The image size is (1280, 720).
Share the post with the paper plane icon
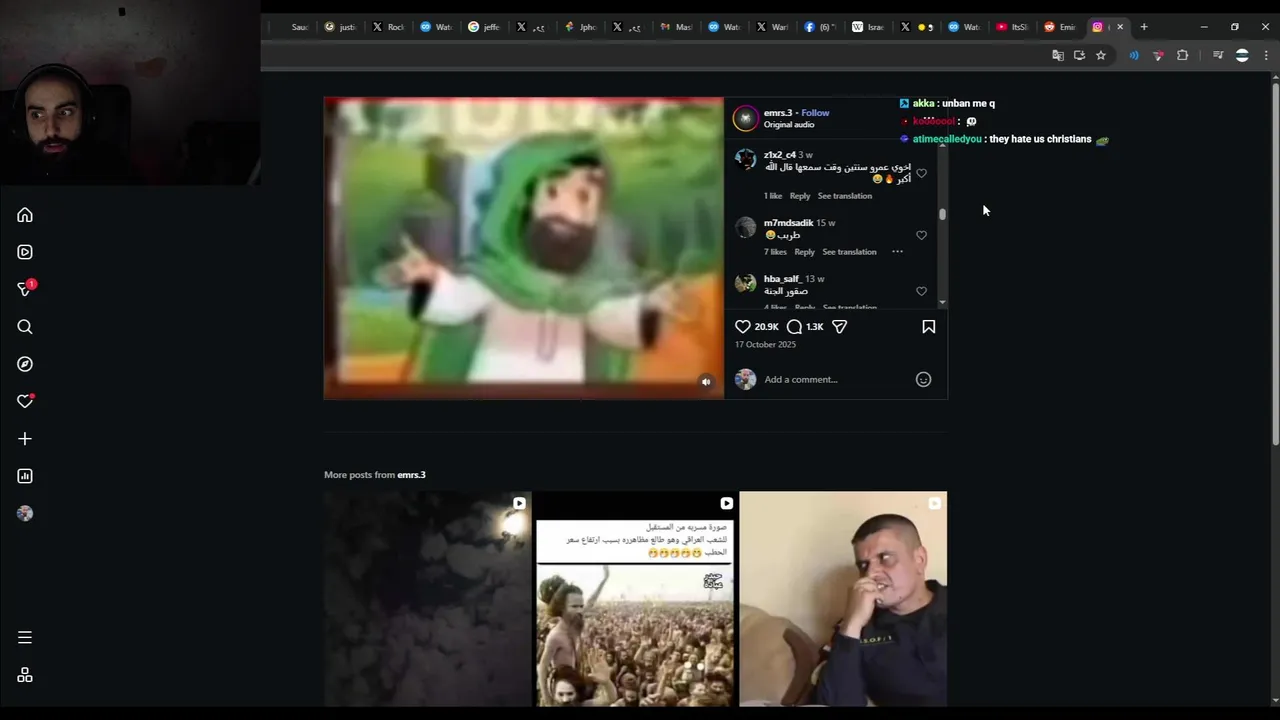tap(840, 327)
